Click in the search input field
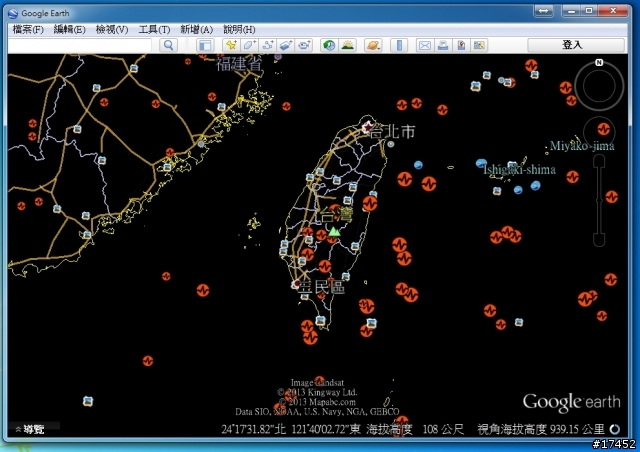 click(80, 45)
